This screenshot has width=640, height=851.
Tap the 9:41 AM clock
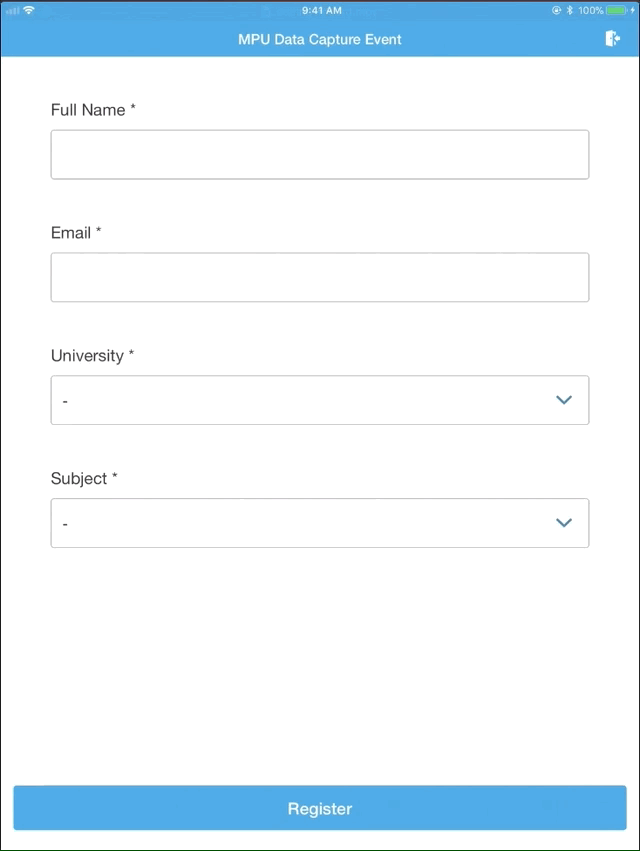pos(321,10)
